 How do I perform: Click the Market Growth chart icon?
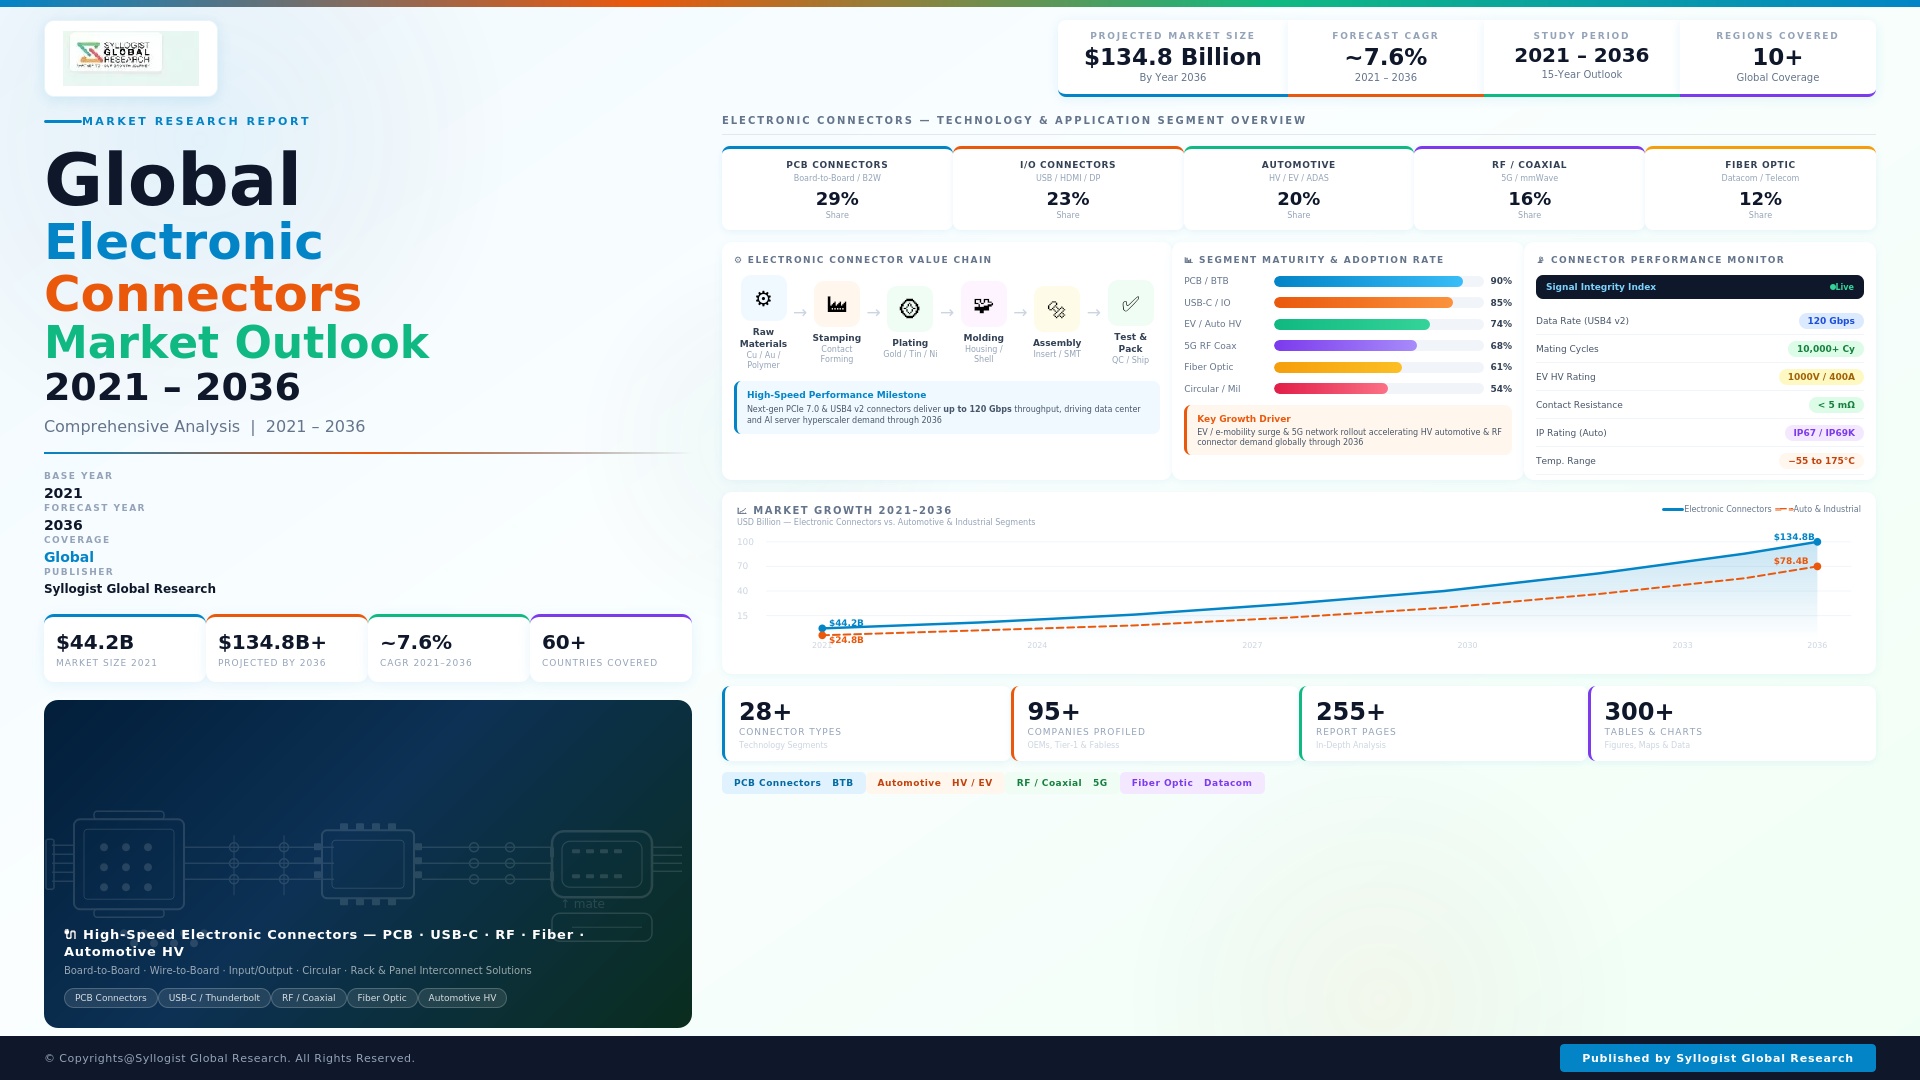coord(742,511)
